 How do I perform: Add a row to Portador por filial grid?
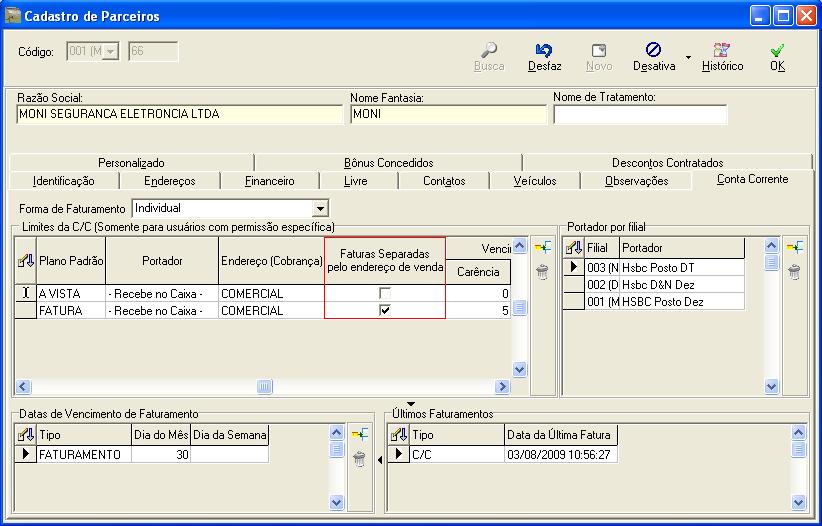[795, 247]
